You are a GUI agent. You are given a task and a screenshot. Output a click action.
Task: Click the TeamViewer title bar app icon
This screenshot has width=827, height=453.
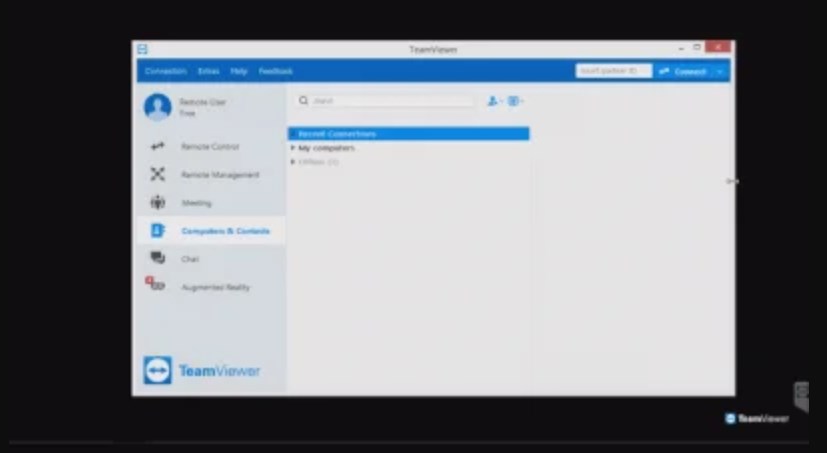click(142, 49)
